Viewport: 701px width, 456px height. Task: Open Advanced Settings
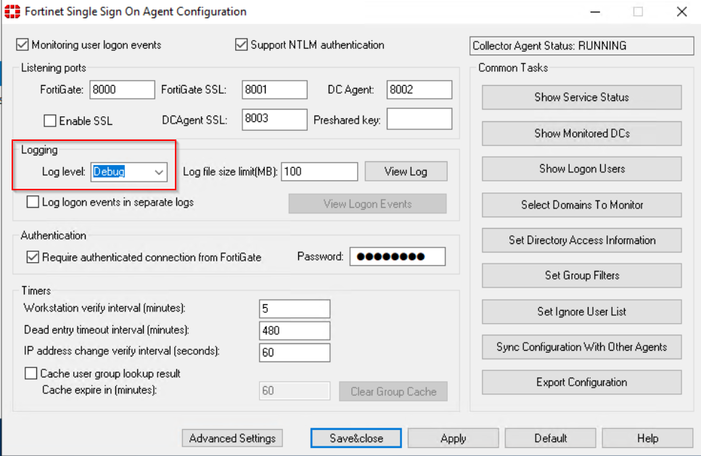[232, 438]
